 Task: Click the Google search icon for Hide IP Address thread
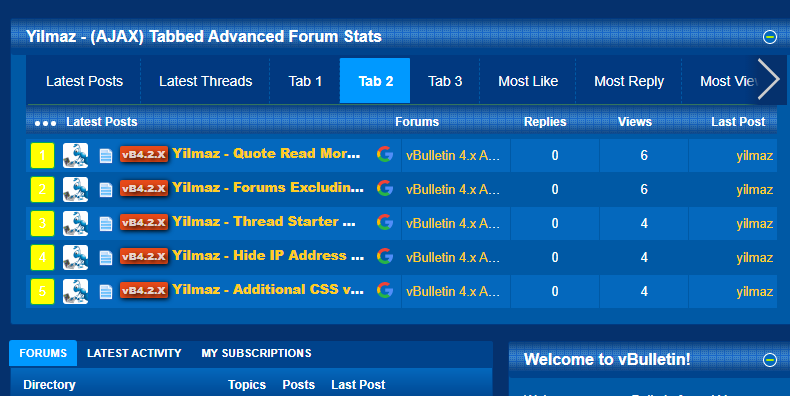[385, 256]
